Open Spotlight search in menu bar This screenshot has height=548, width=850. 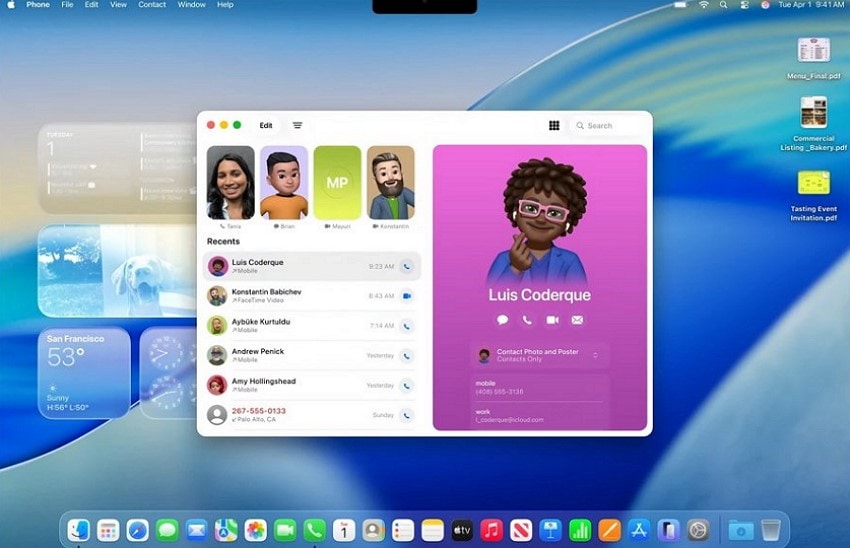pyautogui.click(x=724, y=5)
